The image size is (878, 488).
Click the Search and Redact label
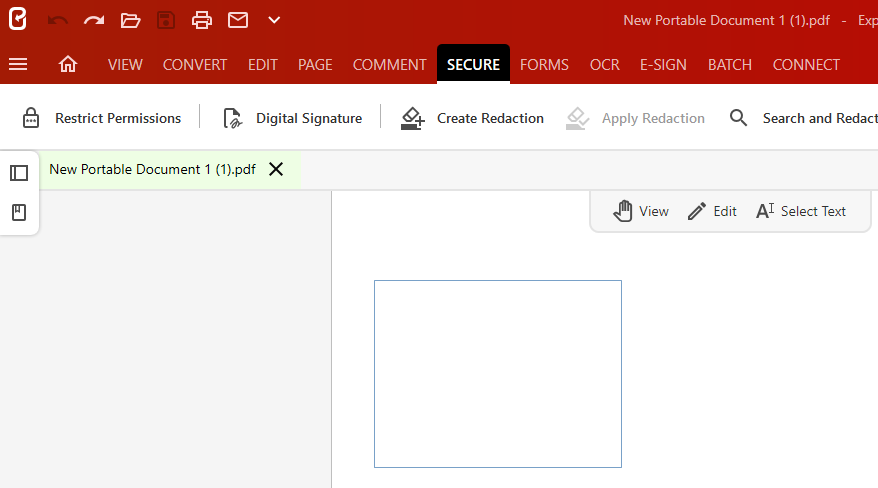click(820, 119)
